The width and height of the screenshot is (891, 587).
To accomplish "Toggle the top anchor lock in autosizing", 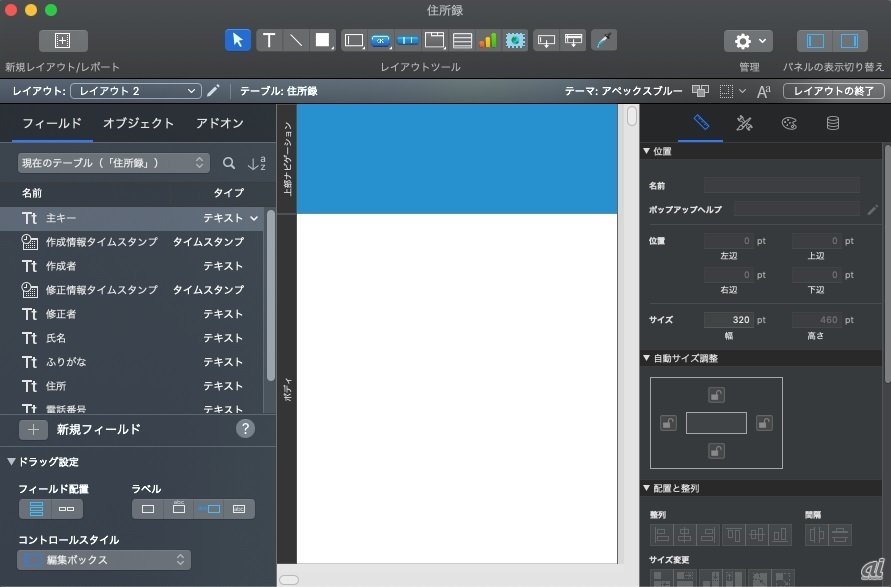I will click(716, 394).
